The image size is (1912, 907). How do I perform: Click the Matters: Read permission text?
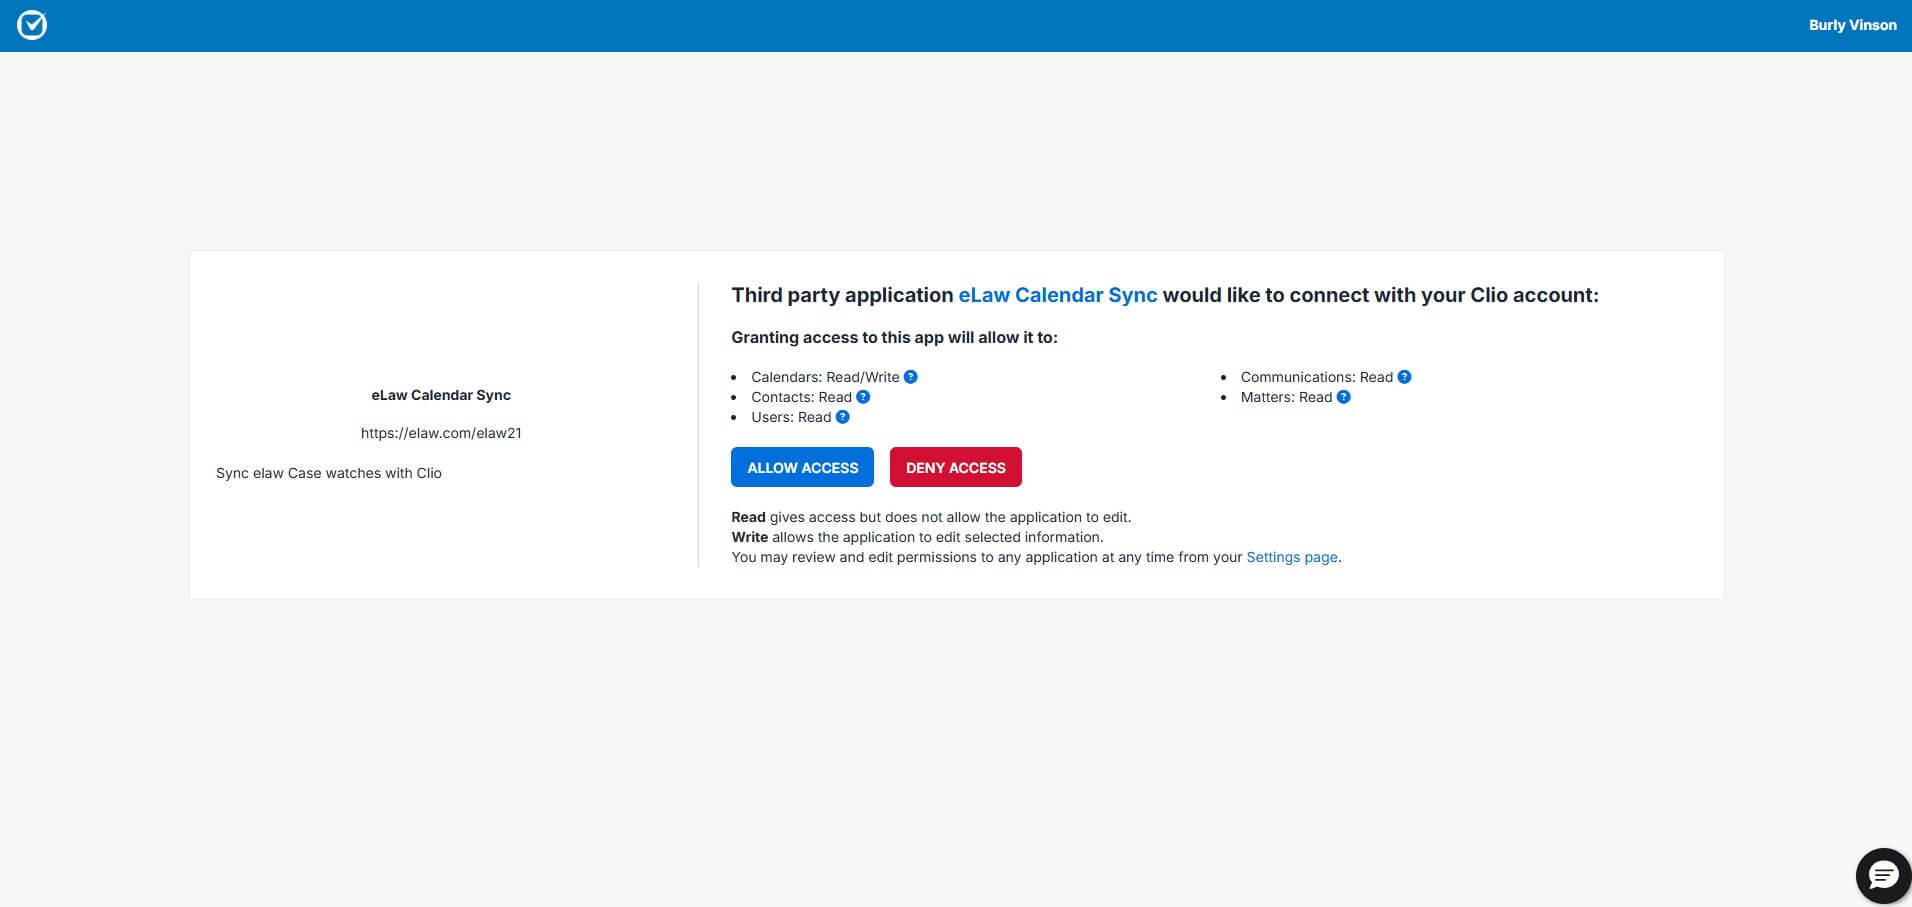[1286, 397]
